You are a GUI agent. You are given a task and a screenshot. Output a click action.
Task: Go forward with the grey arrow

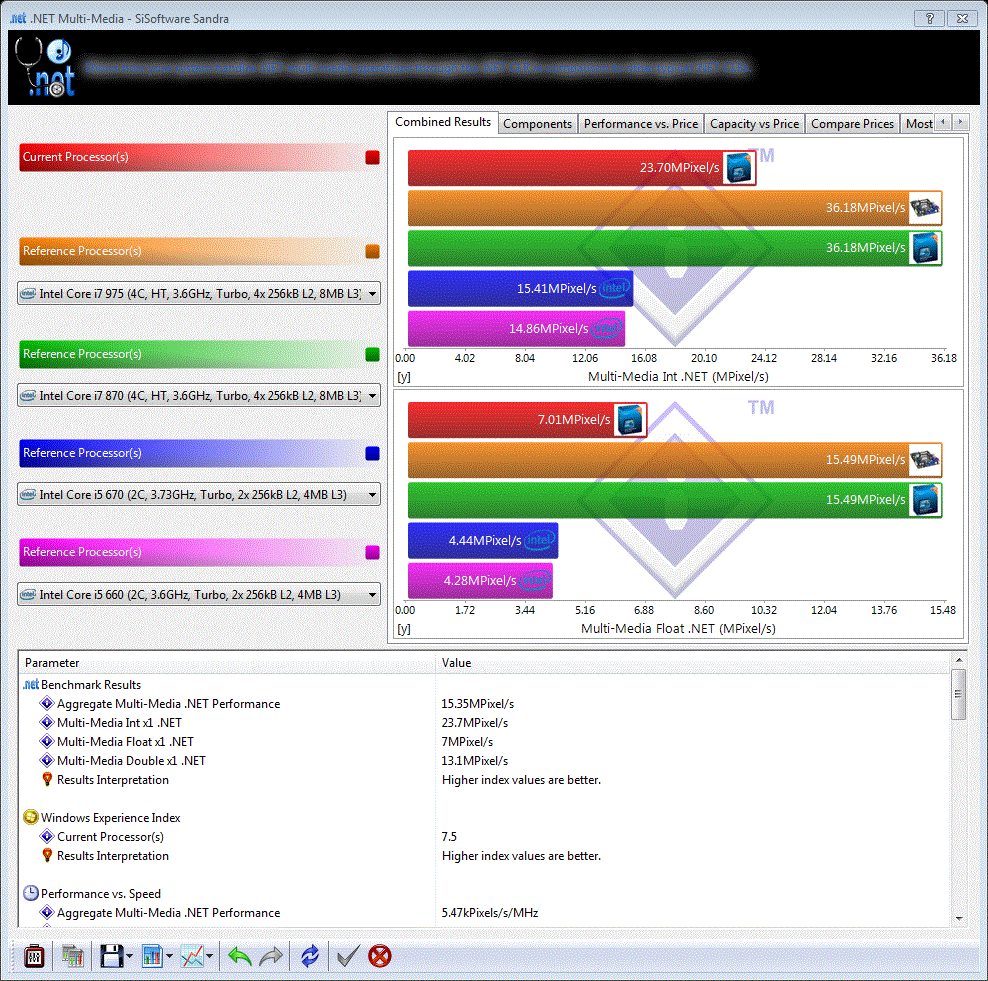[271, 956]
